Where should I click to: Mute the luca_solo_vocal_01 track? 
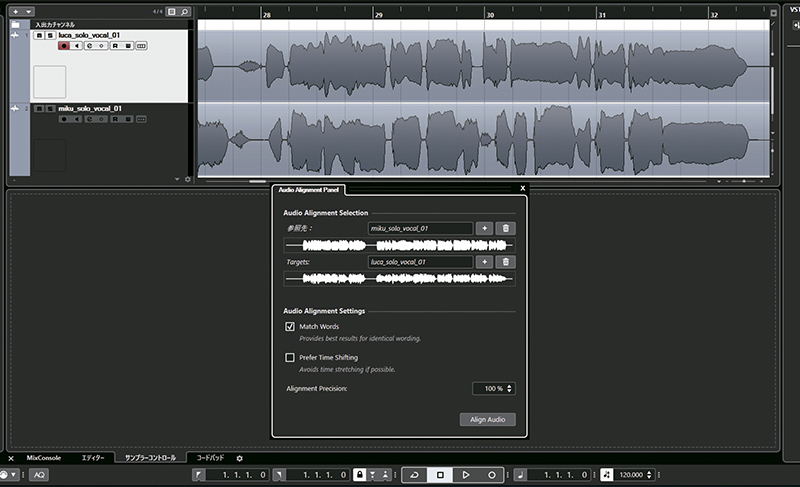click(x=39, y=35)
